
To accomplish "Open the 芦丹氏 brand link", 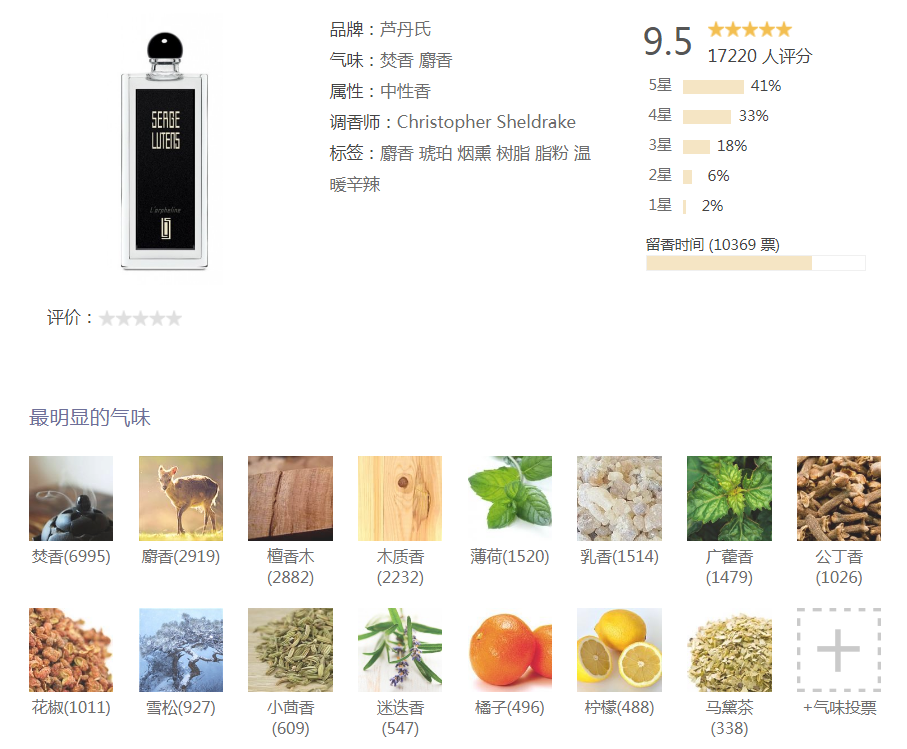I will tap(405, 29).
